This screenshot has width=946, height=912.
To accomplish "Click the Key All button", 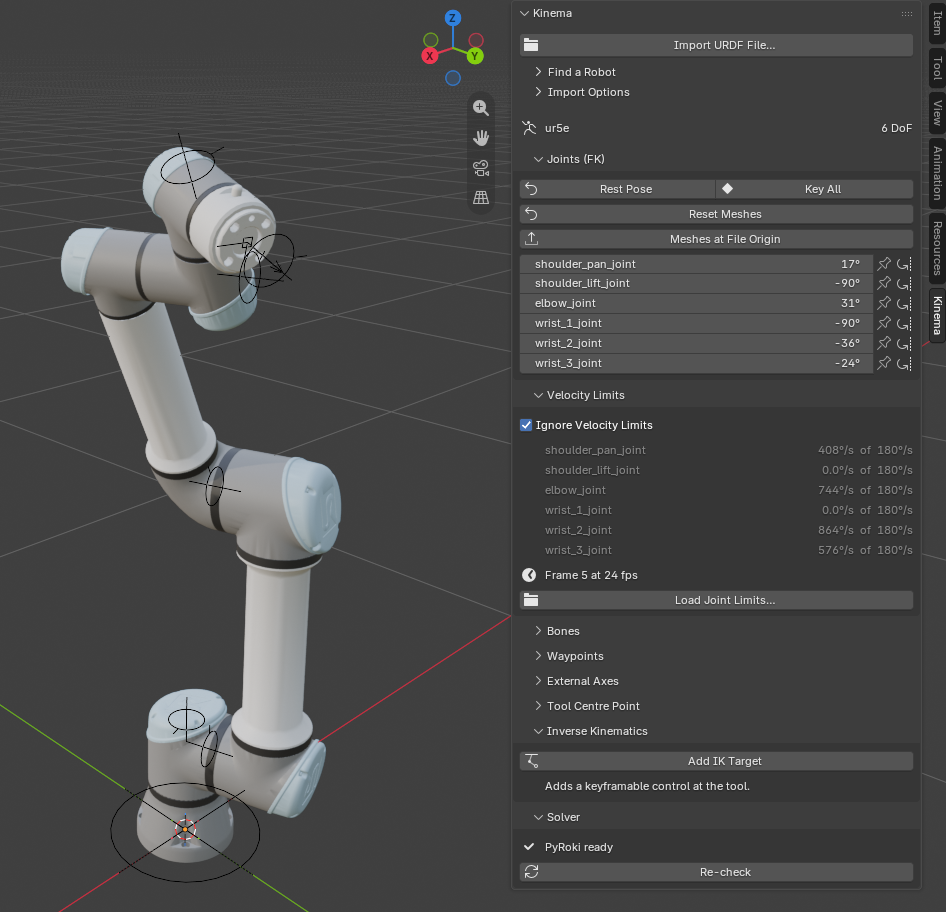I will coord(814,189).
